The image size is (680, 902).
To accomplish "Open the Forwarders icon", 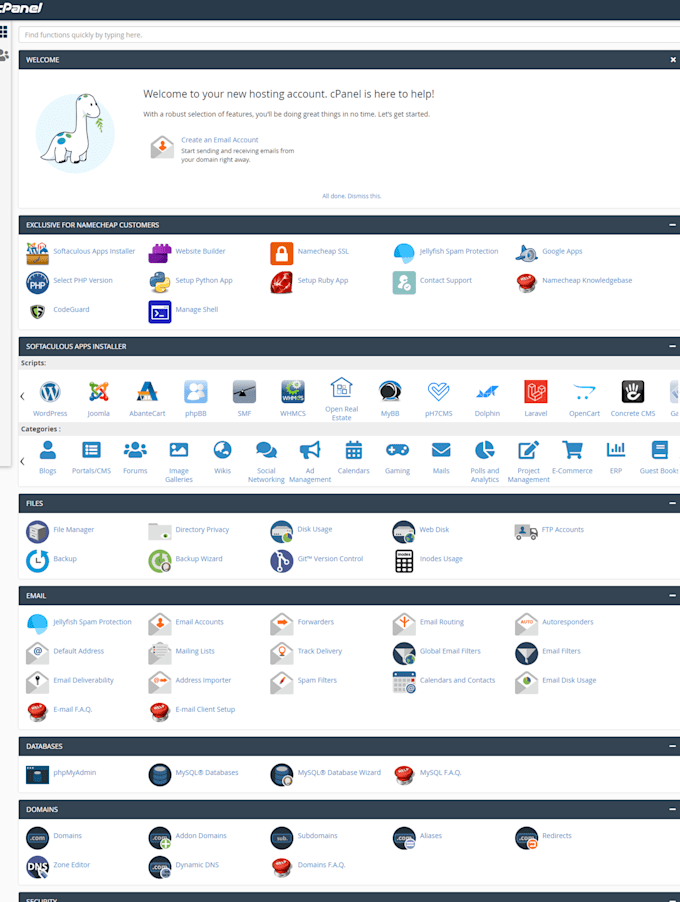I will coord(282,624).
